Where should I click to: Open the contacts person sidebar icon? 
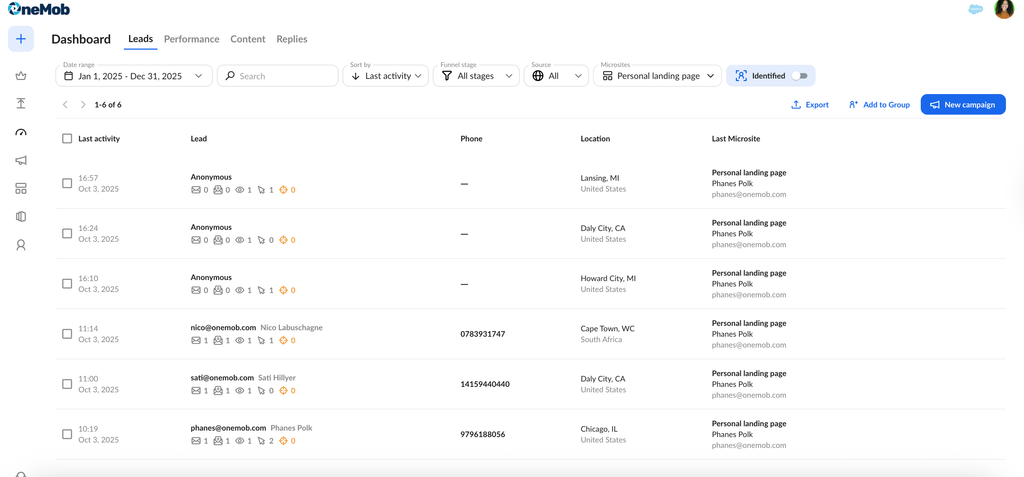[21, 245]
